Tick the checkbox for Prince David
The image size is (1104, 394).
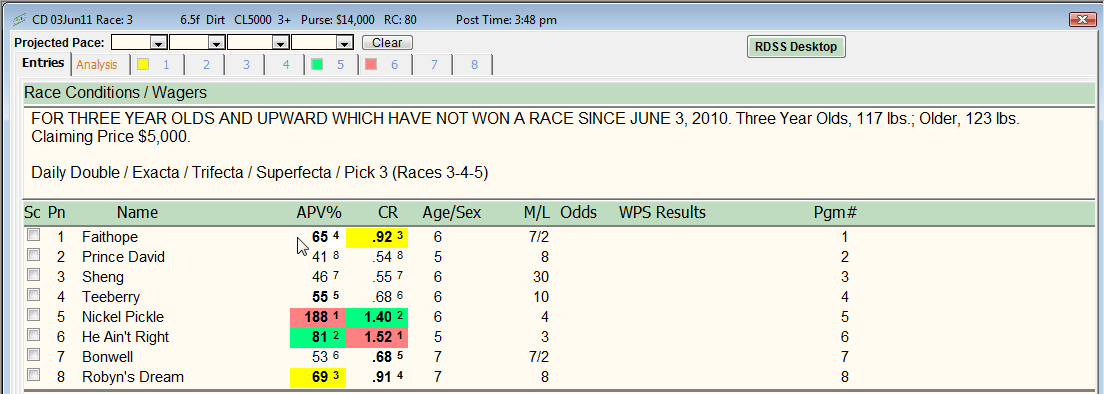[33, 255]
